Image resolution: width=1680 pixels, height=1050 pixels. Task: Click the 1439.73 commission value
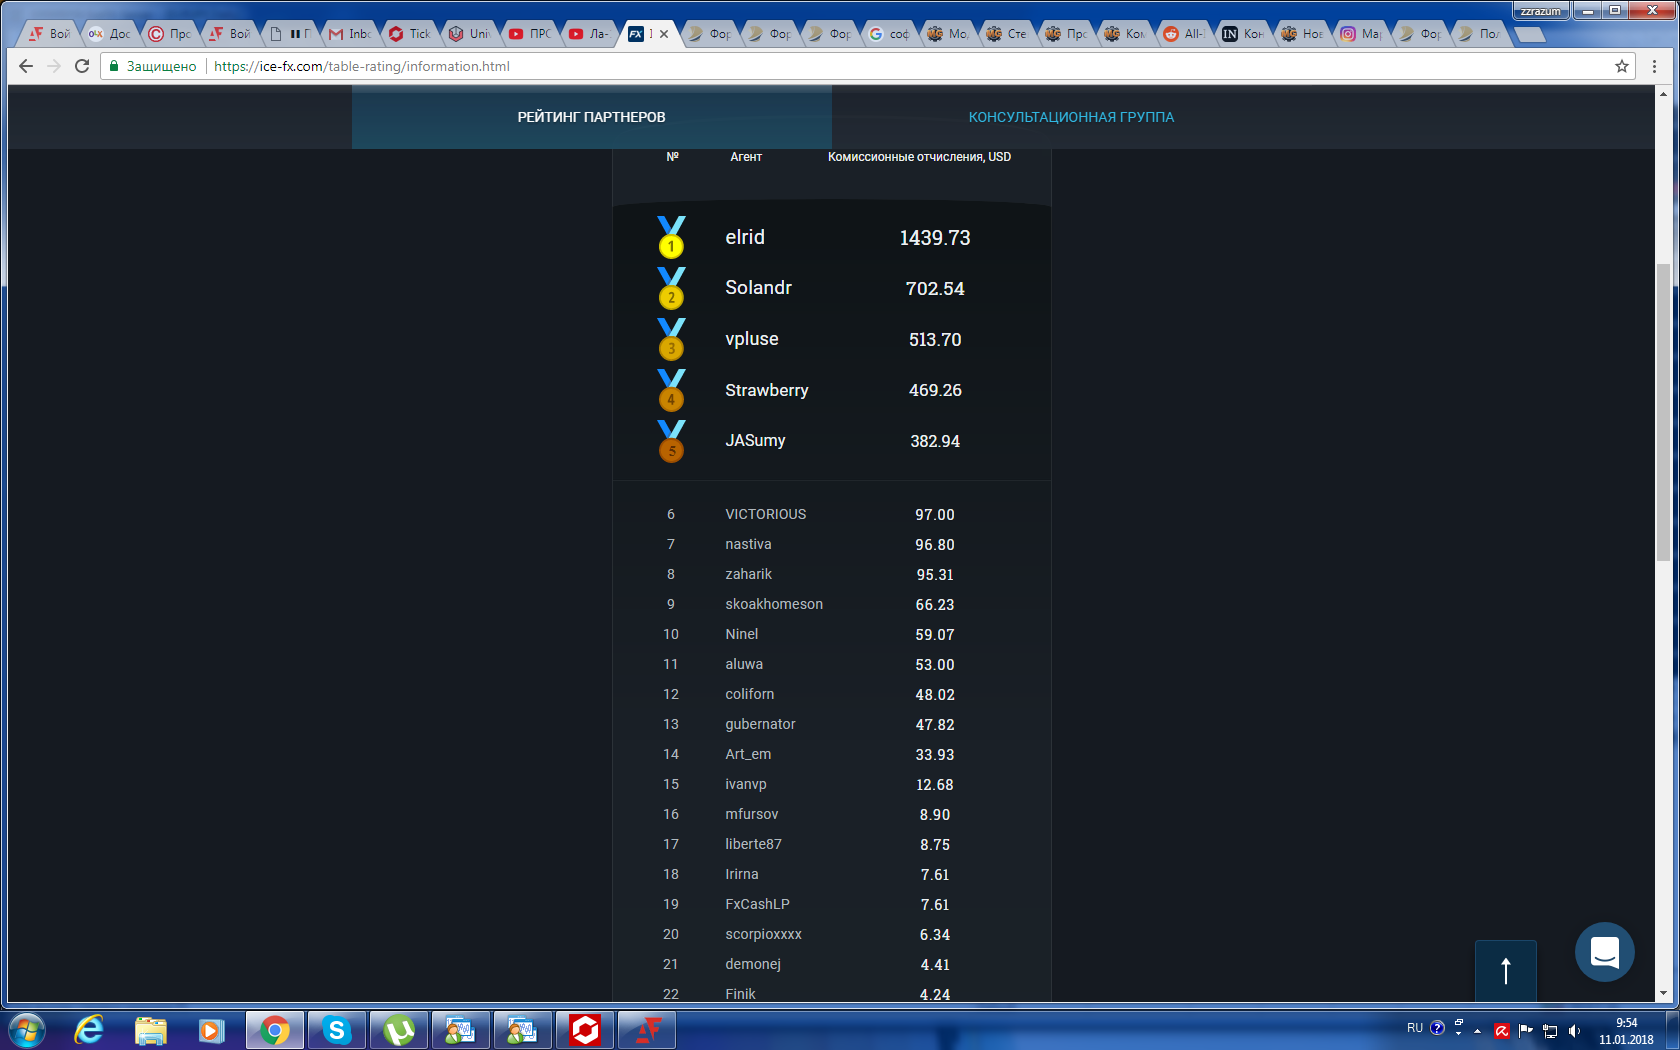(x=935, y=238)
